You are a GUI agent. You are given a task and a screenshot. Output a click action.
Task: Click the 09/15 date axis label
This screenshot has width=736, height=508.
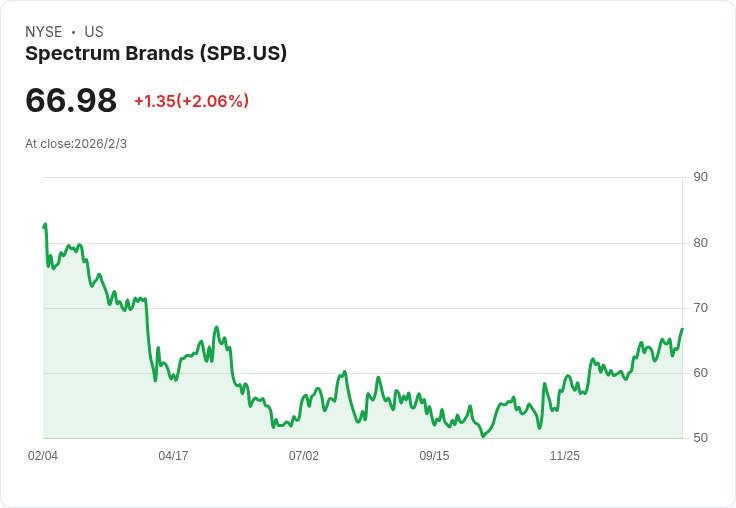(434, 455)
